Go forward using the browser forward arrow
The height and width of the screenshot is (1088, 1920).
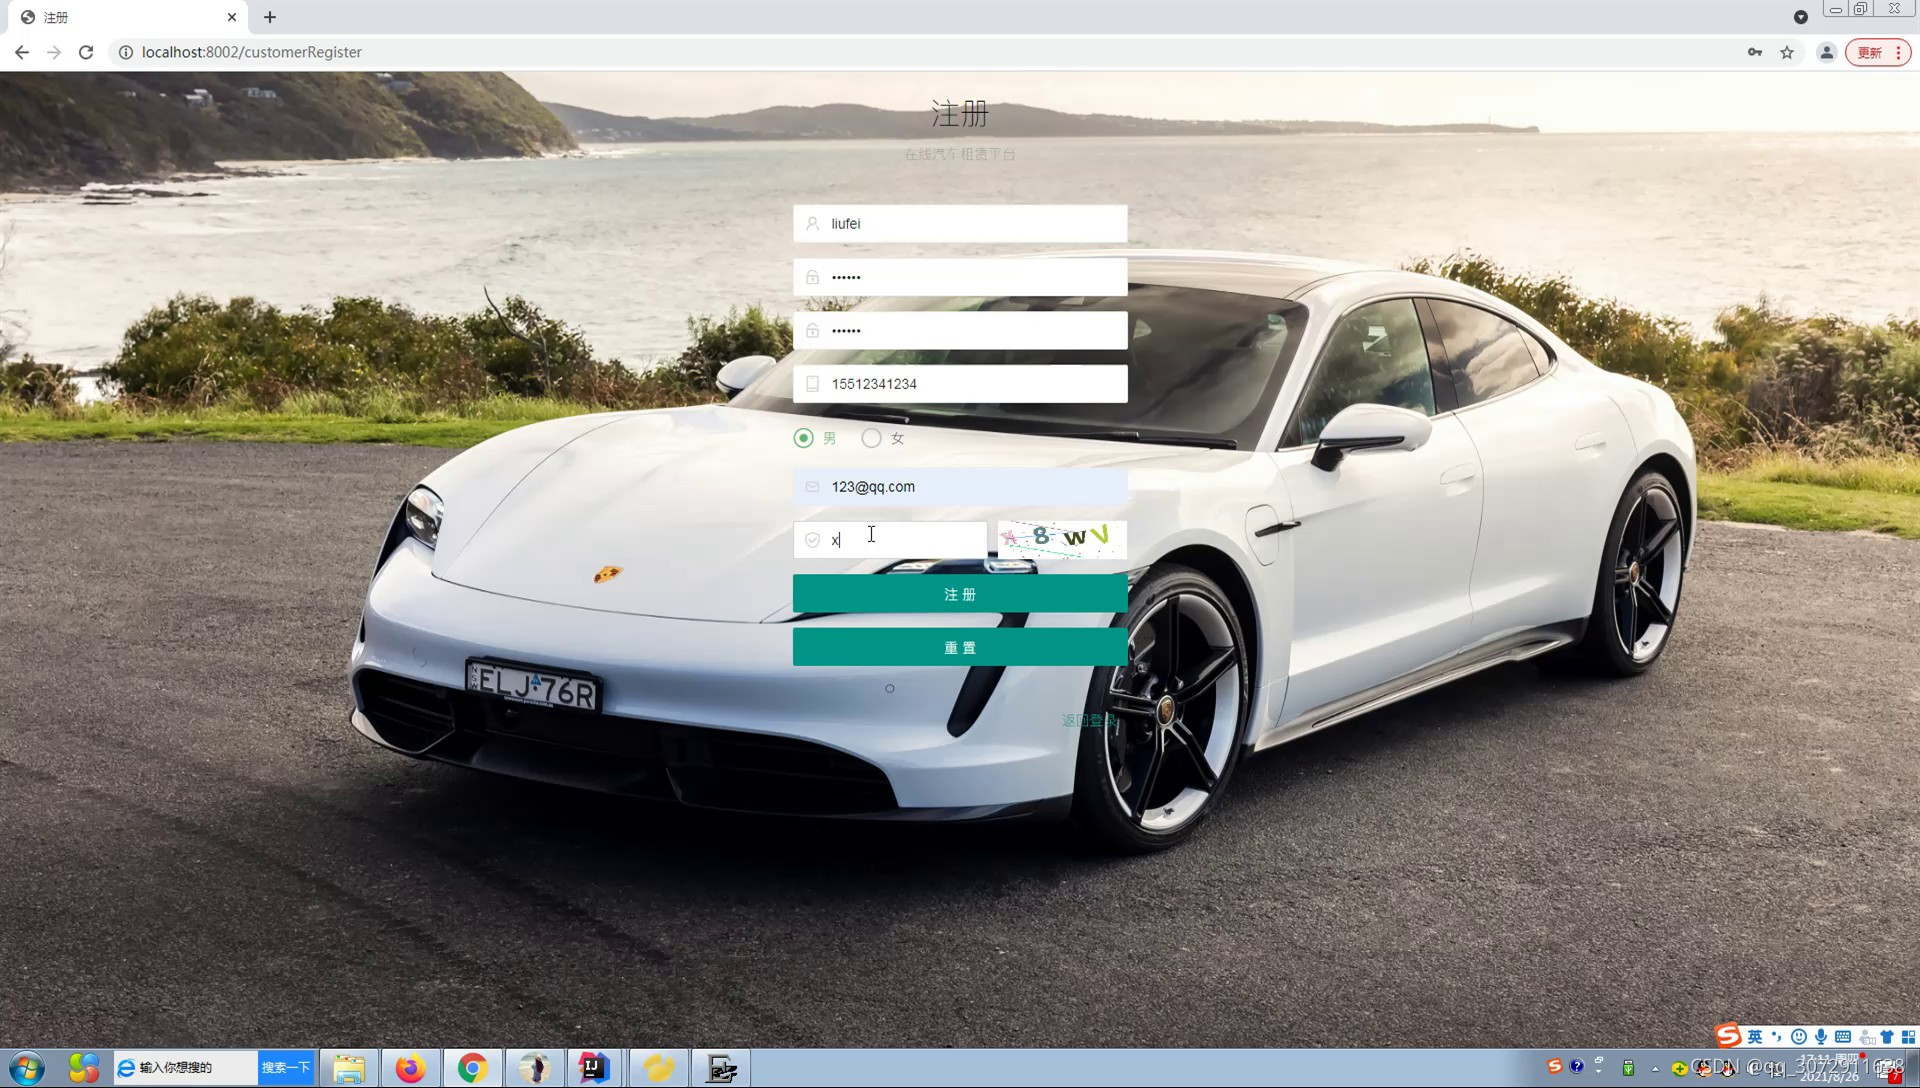click(x=54, y=52)
